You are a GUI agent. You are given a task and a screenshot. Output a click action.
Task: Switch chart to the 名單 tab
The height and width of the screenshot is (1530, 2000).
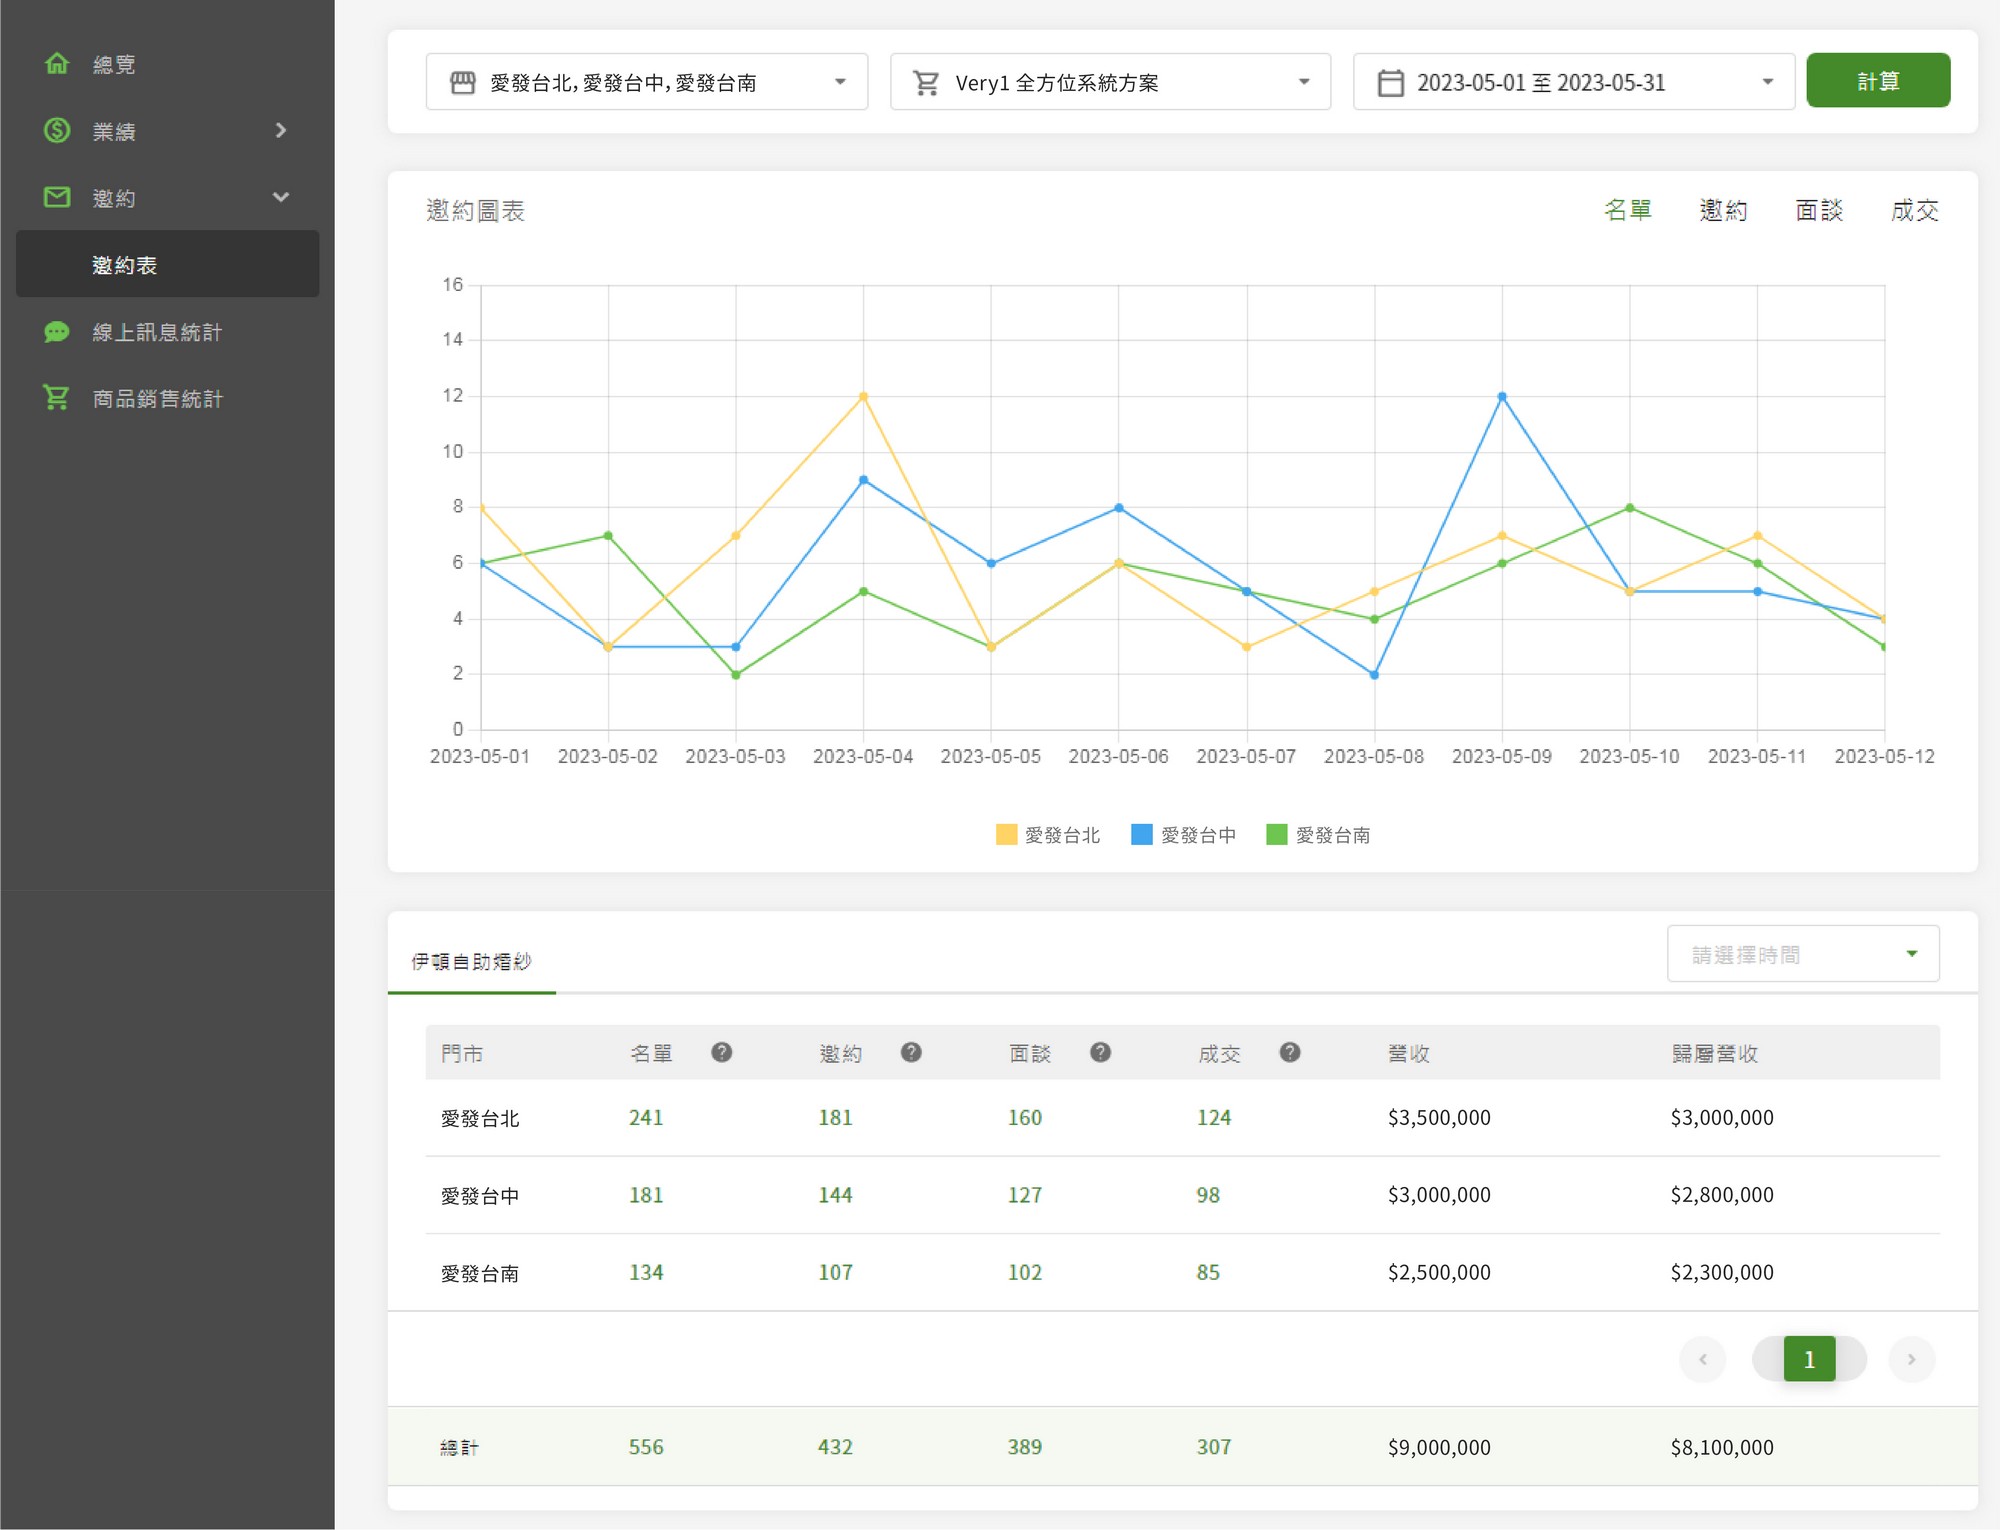click(x=1627, y=210)
